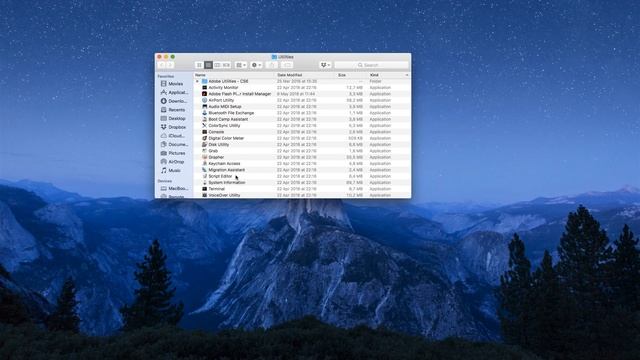Select MacBook device in the sidebar

click(x=174, y=189)
